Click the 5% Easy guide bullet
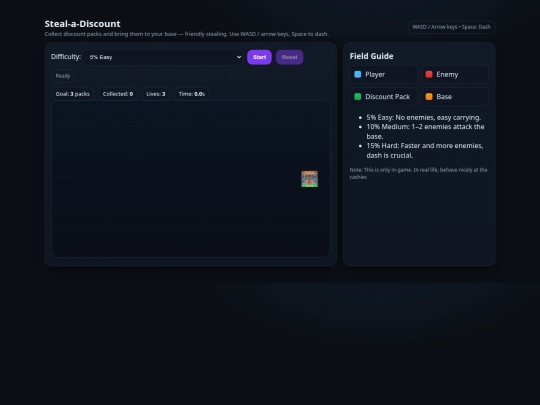This screenshot has height=405, width=540. 424,117
